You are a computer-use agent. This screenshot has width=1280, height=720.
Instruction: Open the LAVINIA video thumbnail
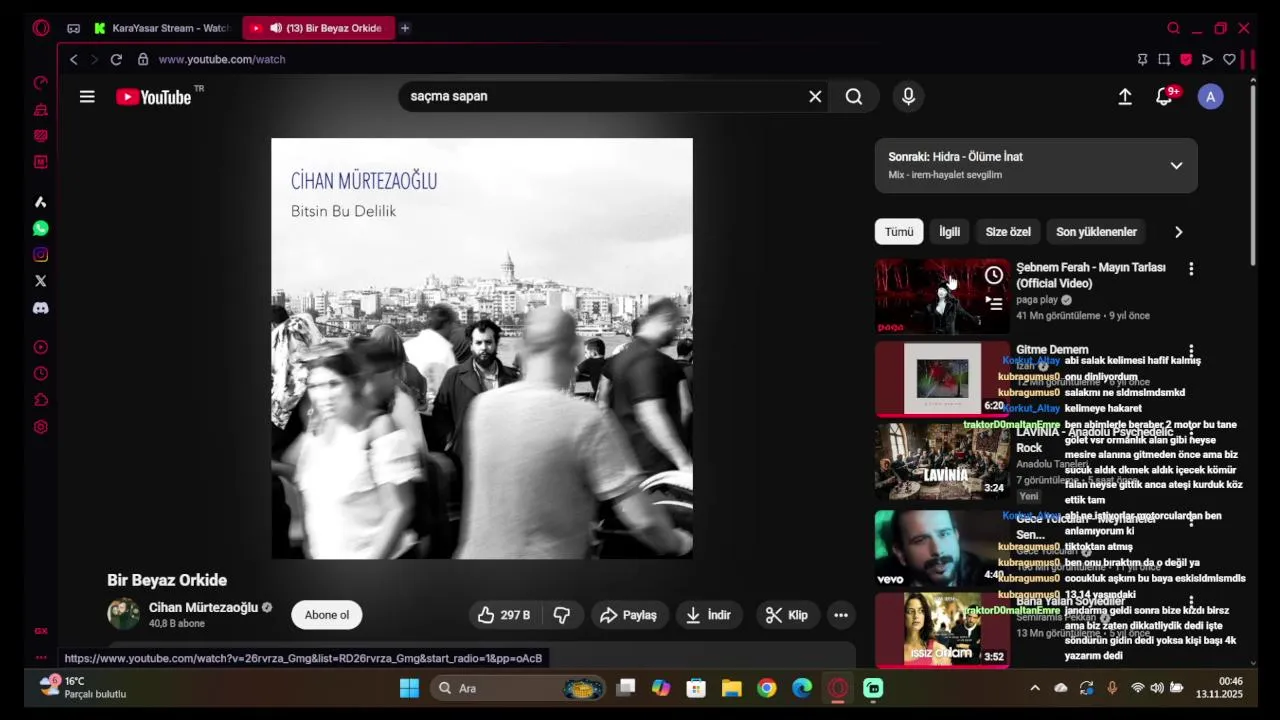[942, 461]
